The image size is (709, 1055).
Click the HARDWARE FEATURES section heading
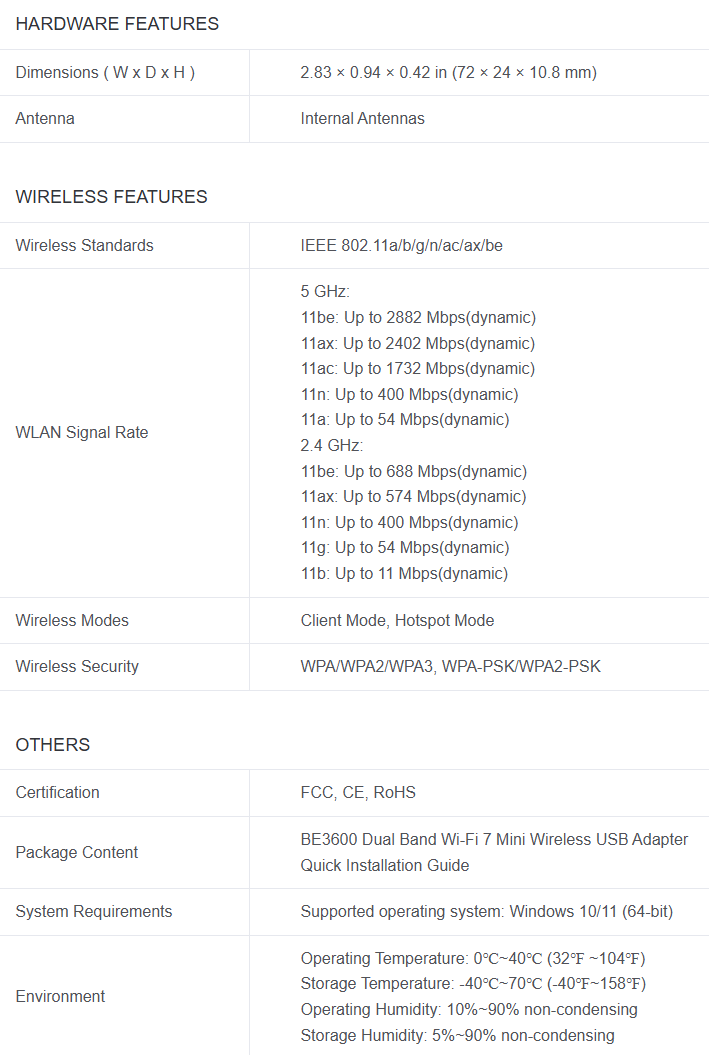coord(117,24)
